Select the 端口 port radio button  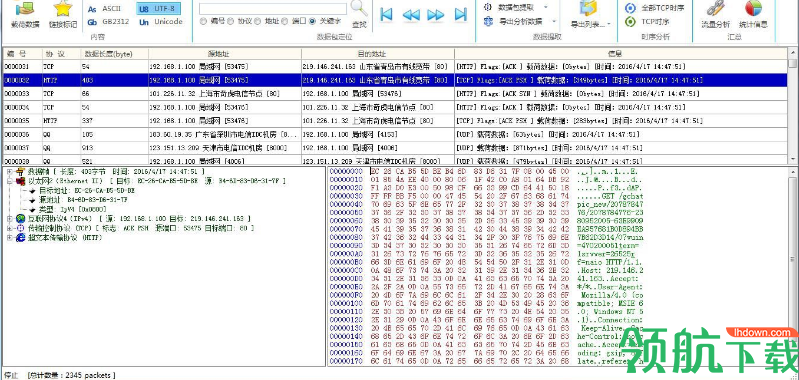[285, 21]
